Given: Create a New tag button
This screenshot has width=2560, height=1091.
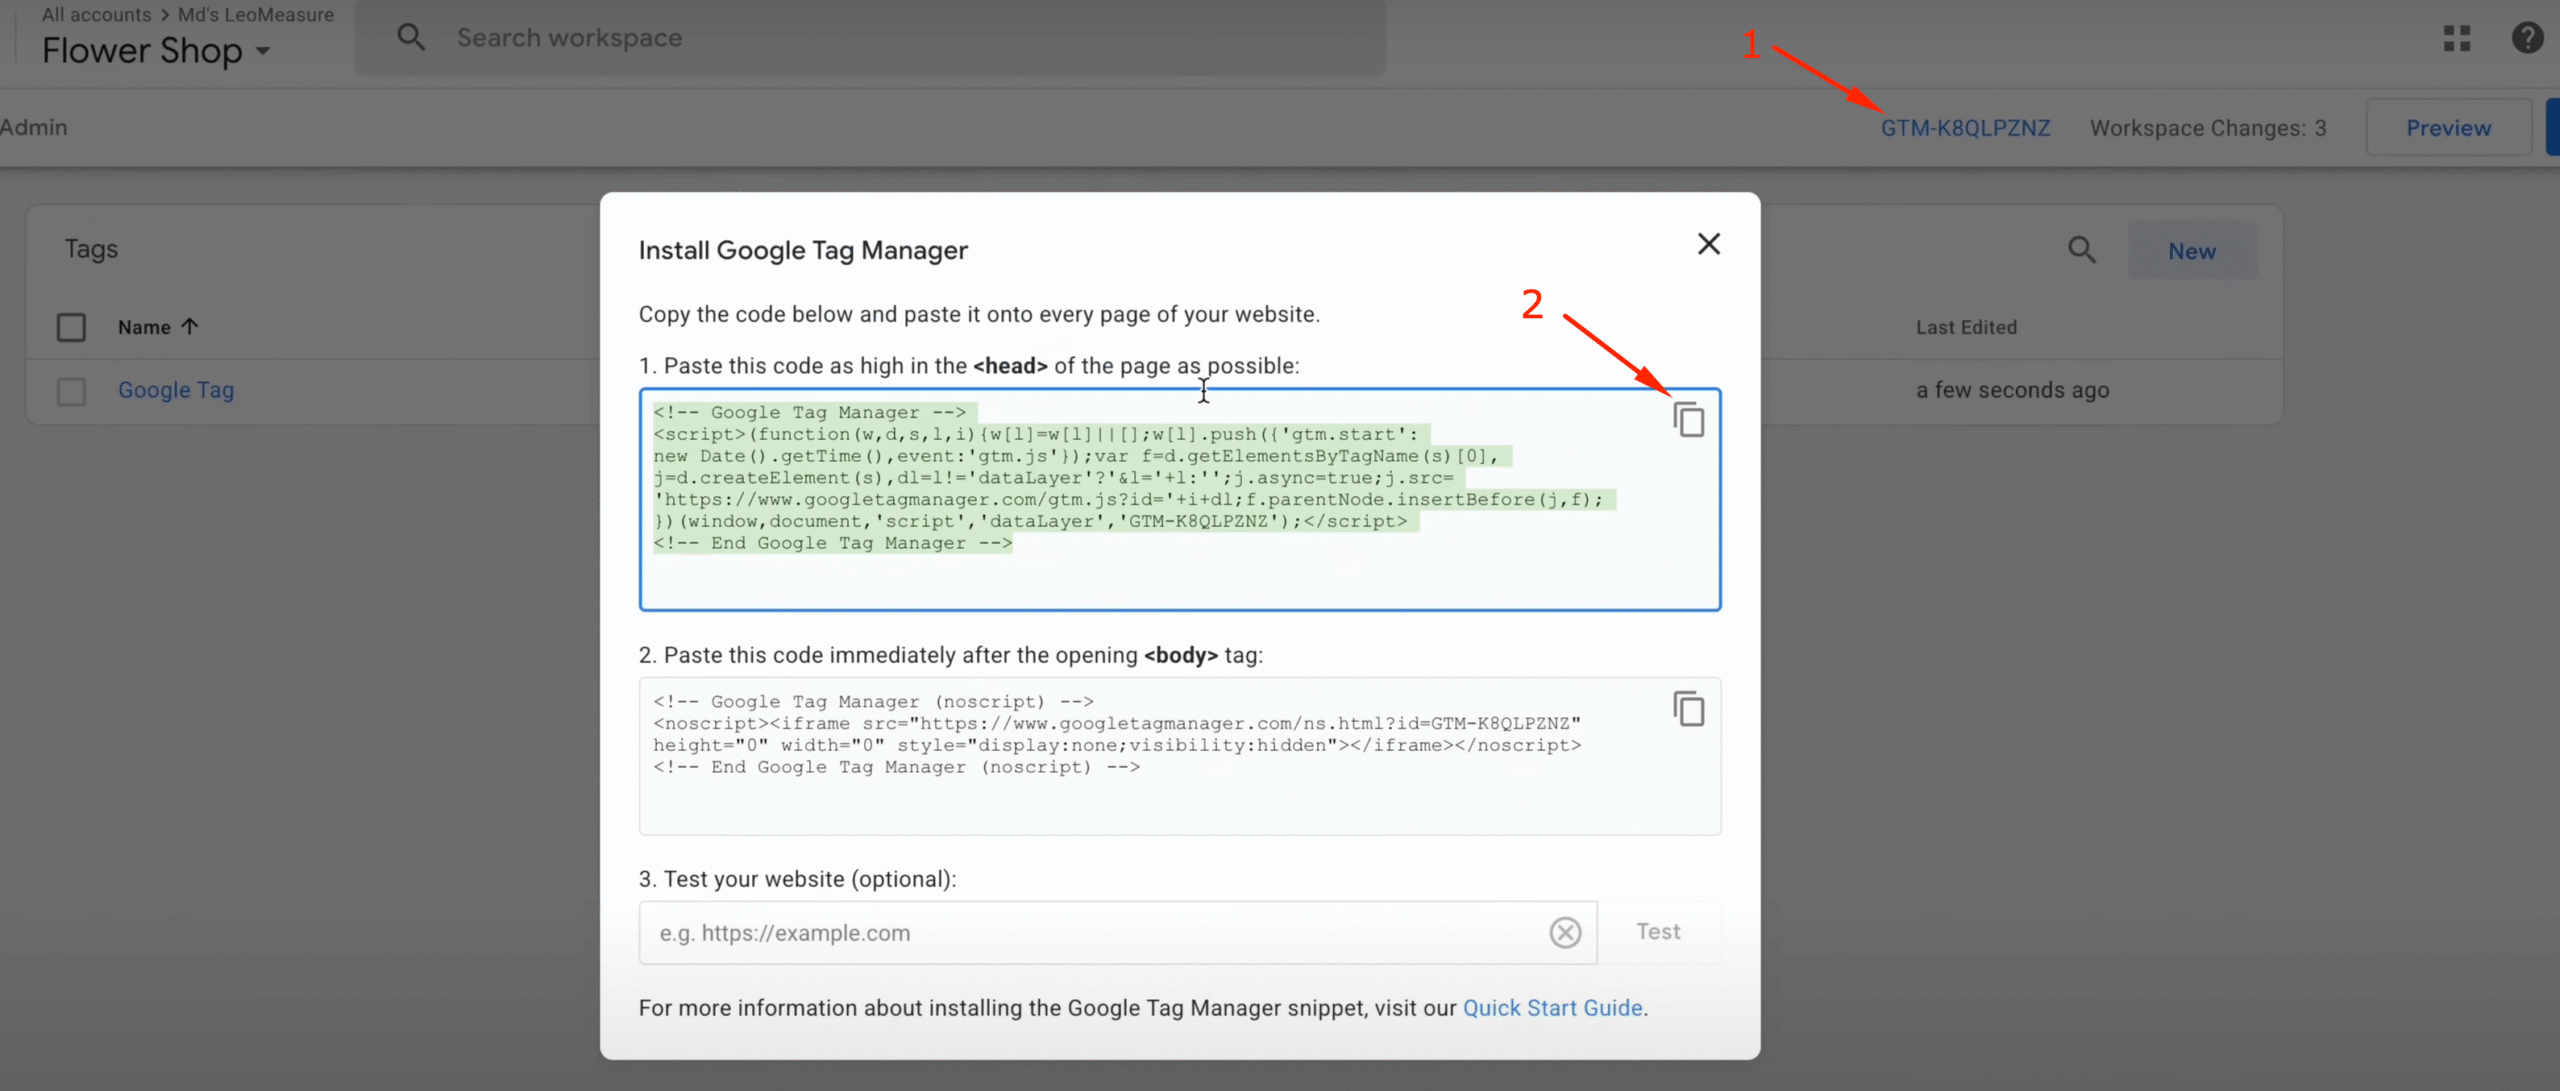Looking at the screenshot, I should tap(2192, 251).
